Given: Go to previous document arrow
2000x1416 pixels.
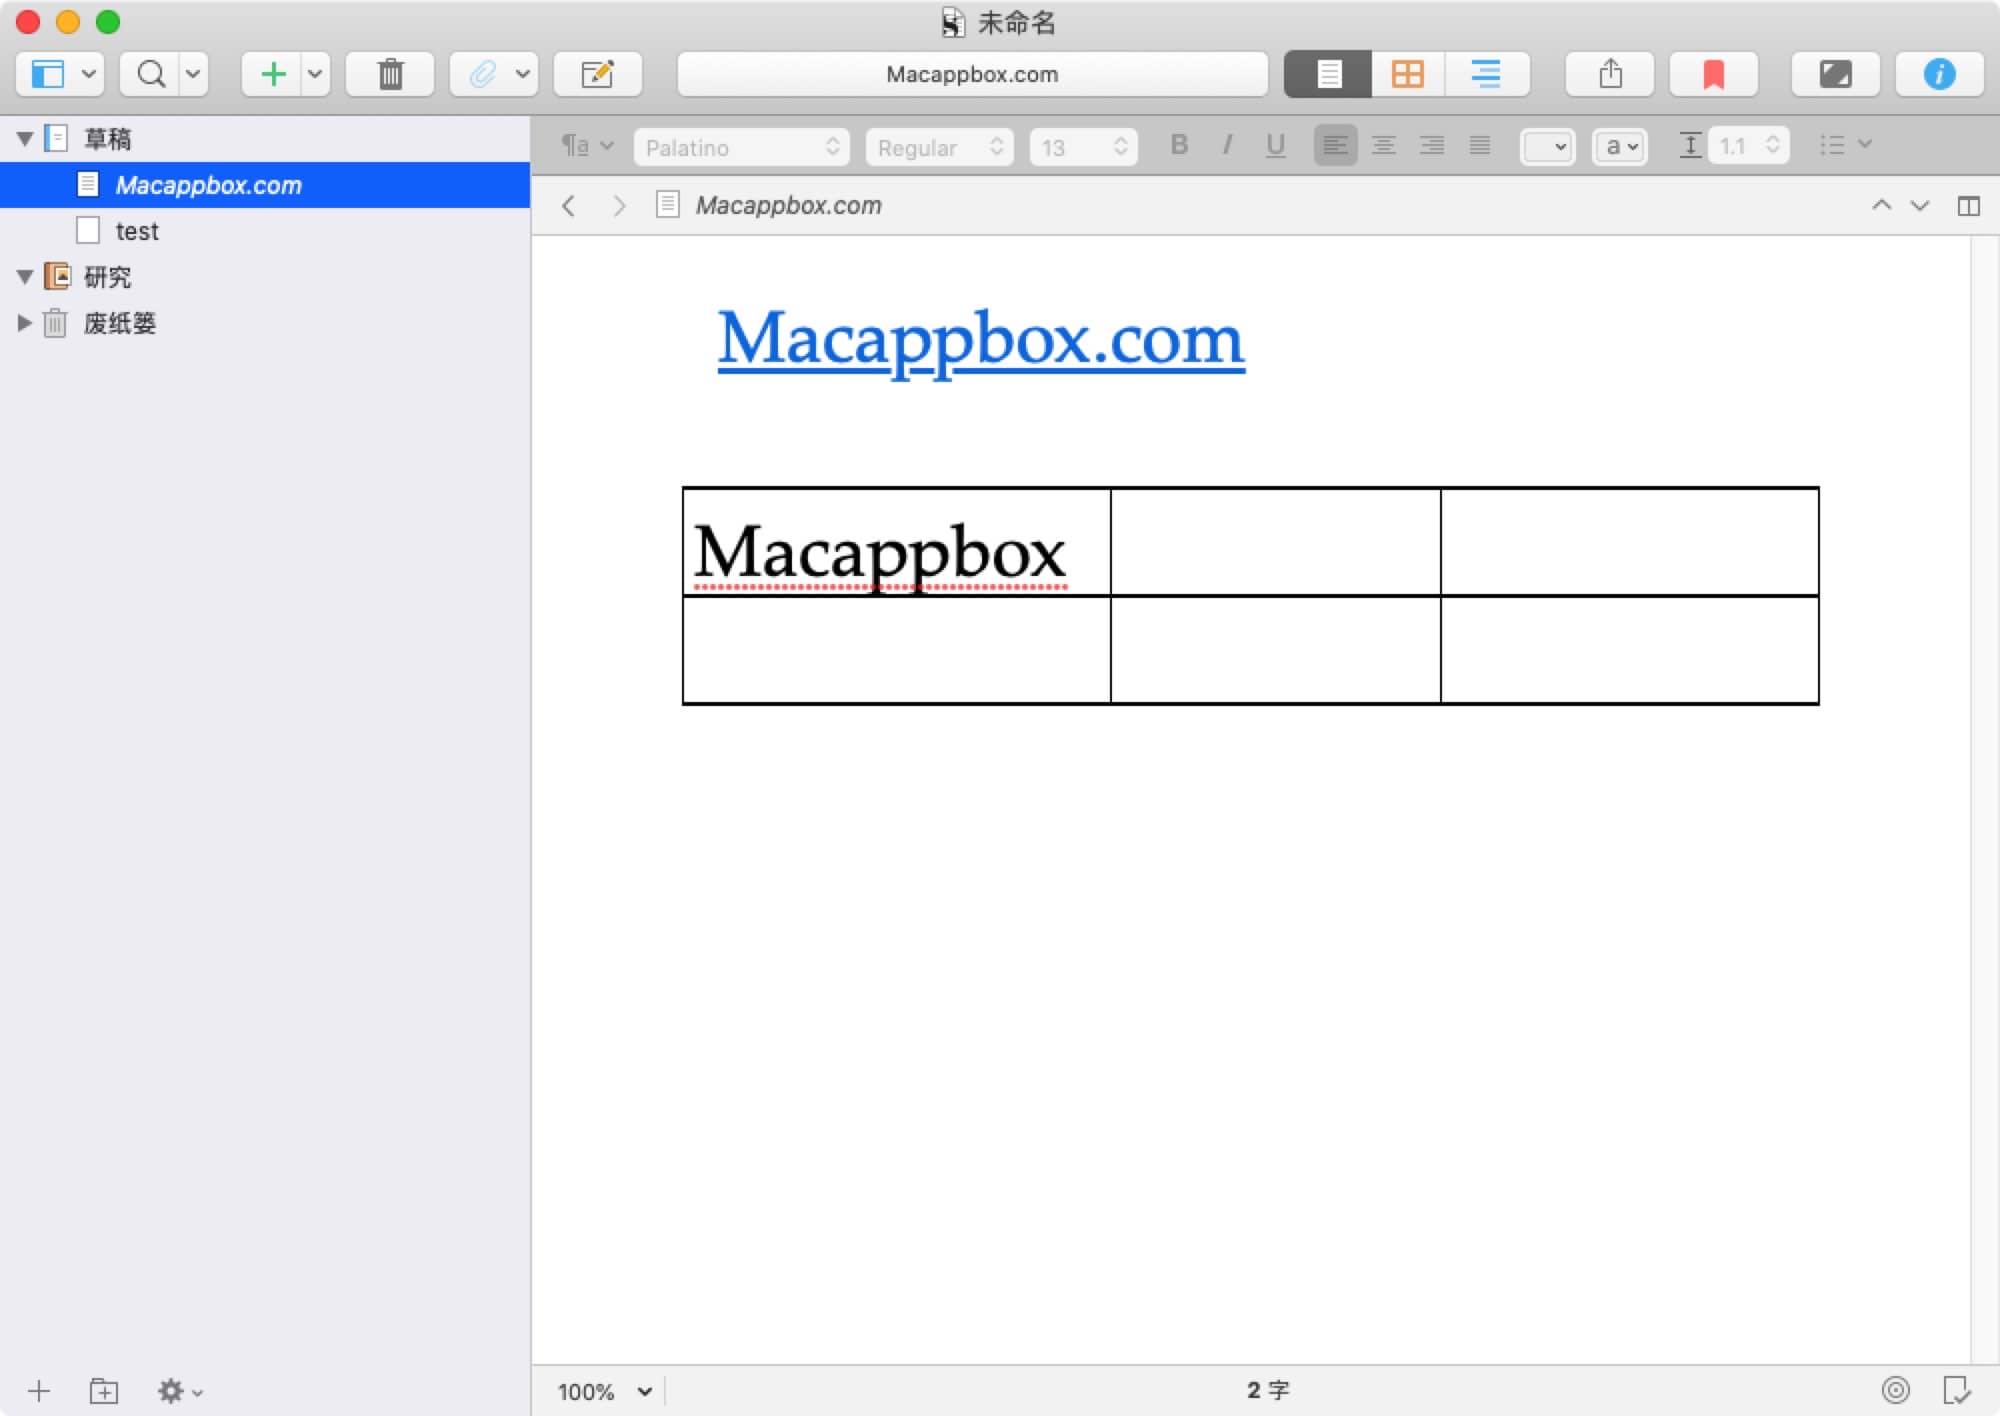Looking at the screenshot, I should [x=1881, y=205].
